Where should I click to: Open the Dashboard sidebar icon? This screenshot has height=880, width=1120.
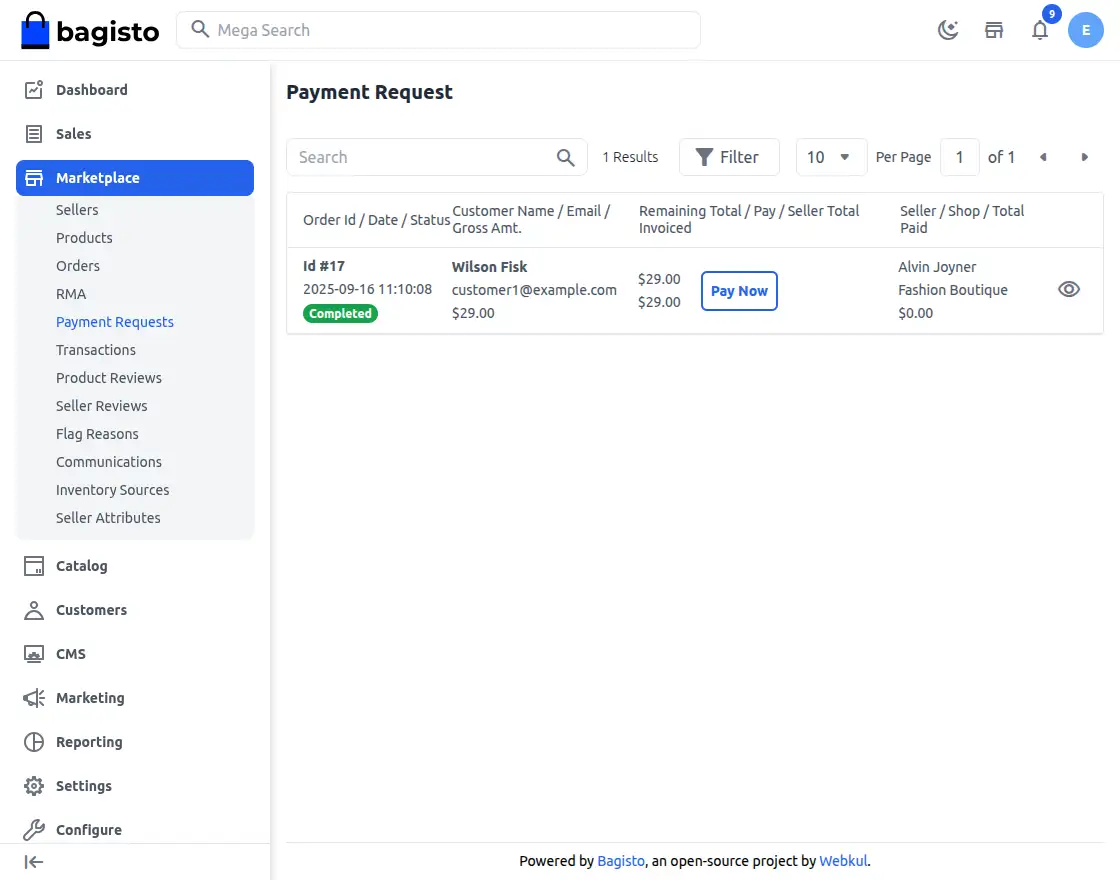[32, 89]
